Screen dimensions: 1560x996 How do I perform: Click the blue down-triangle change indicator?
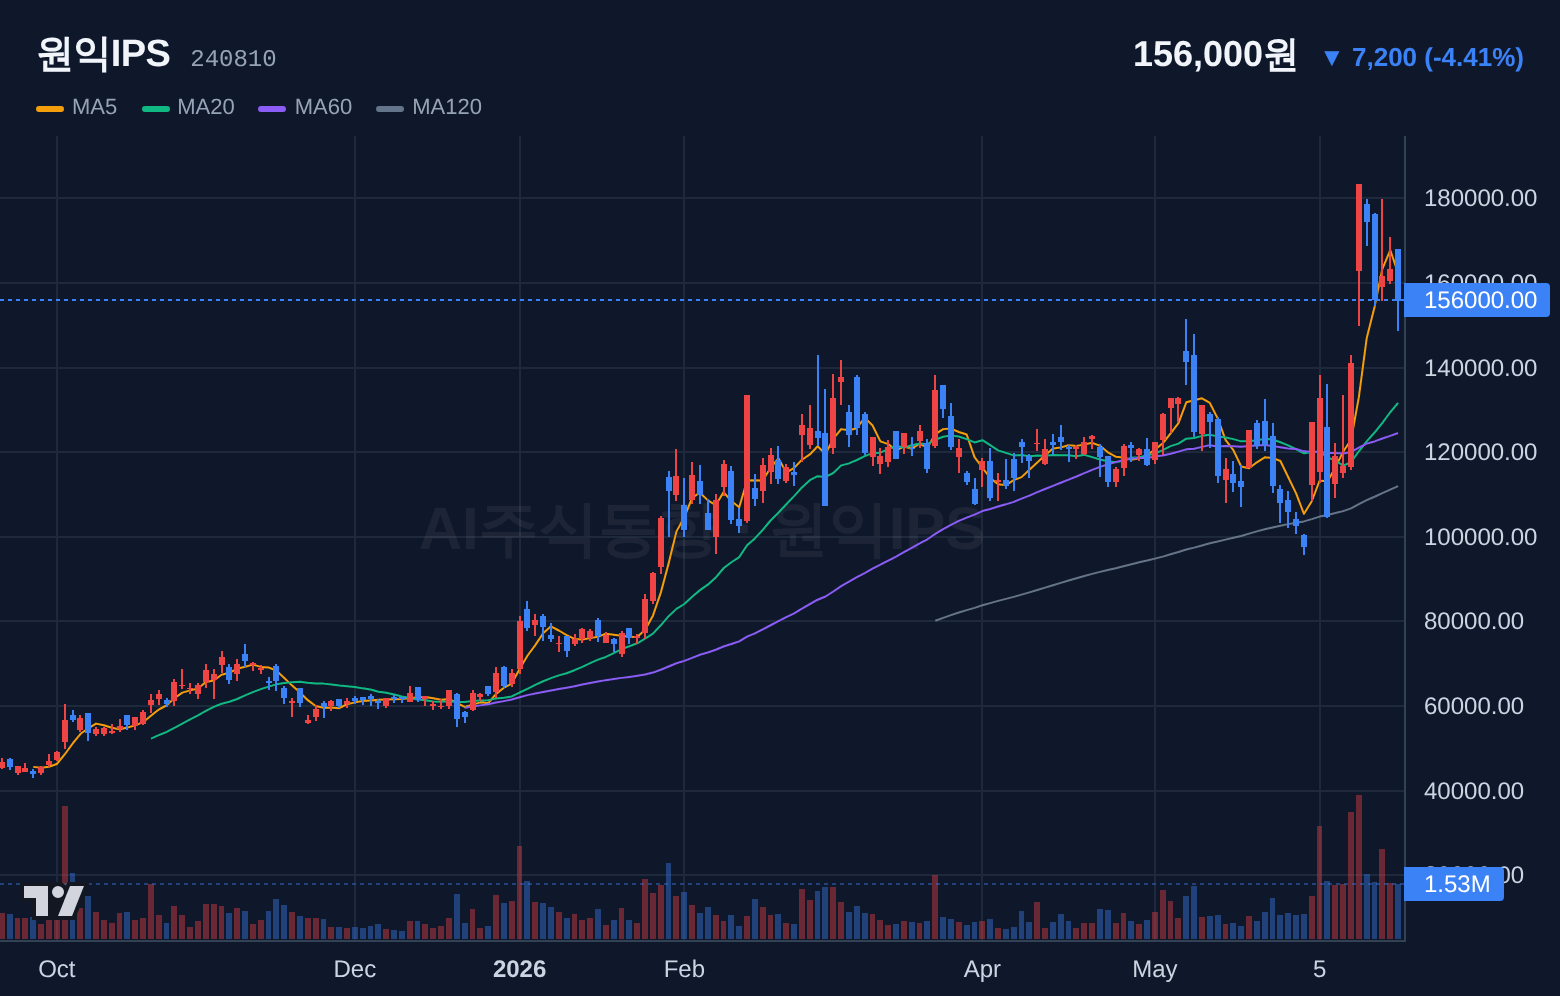[1331, 58]
